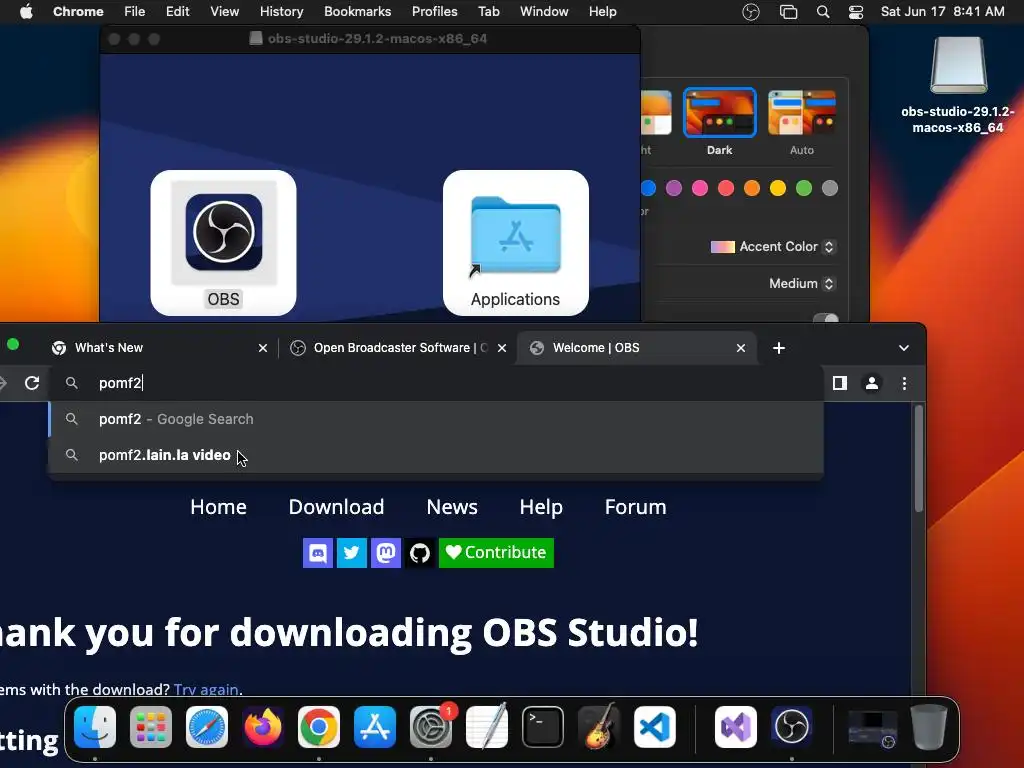Open the OBS Help link

pyautogui.click(x=541, y=507)
